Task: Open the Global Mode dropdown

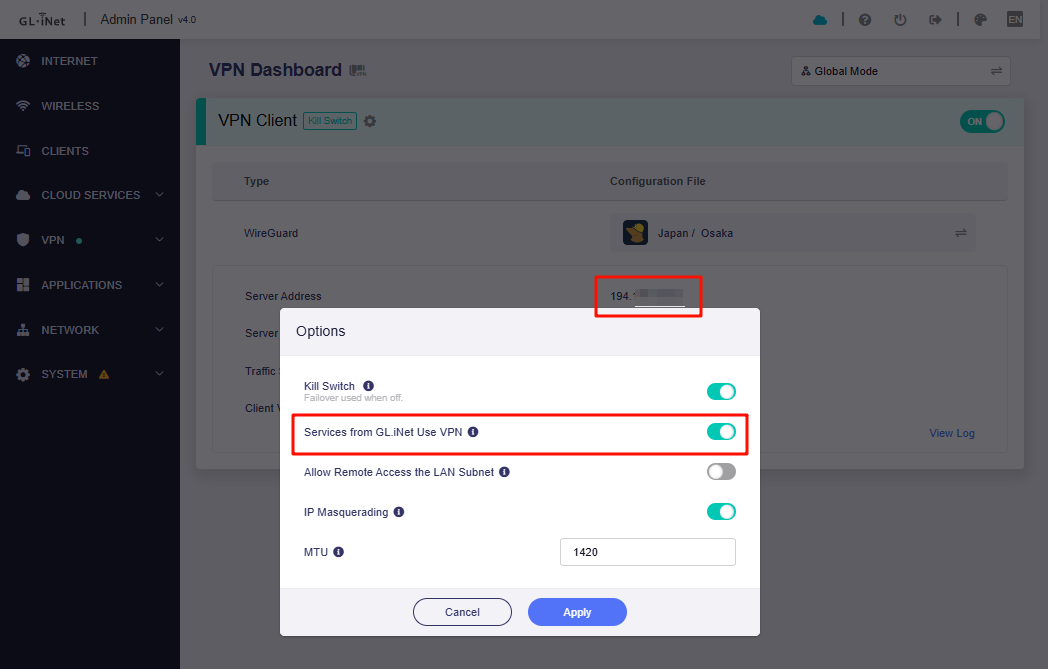Action: tap(900, 71)
